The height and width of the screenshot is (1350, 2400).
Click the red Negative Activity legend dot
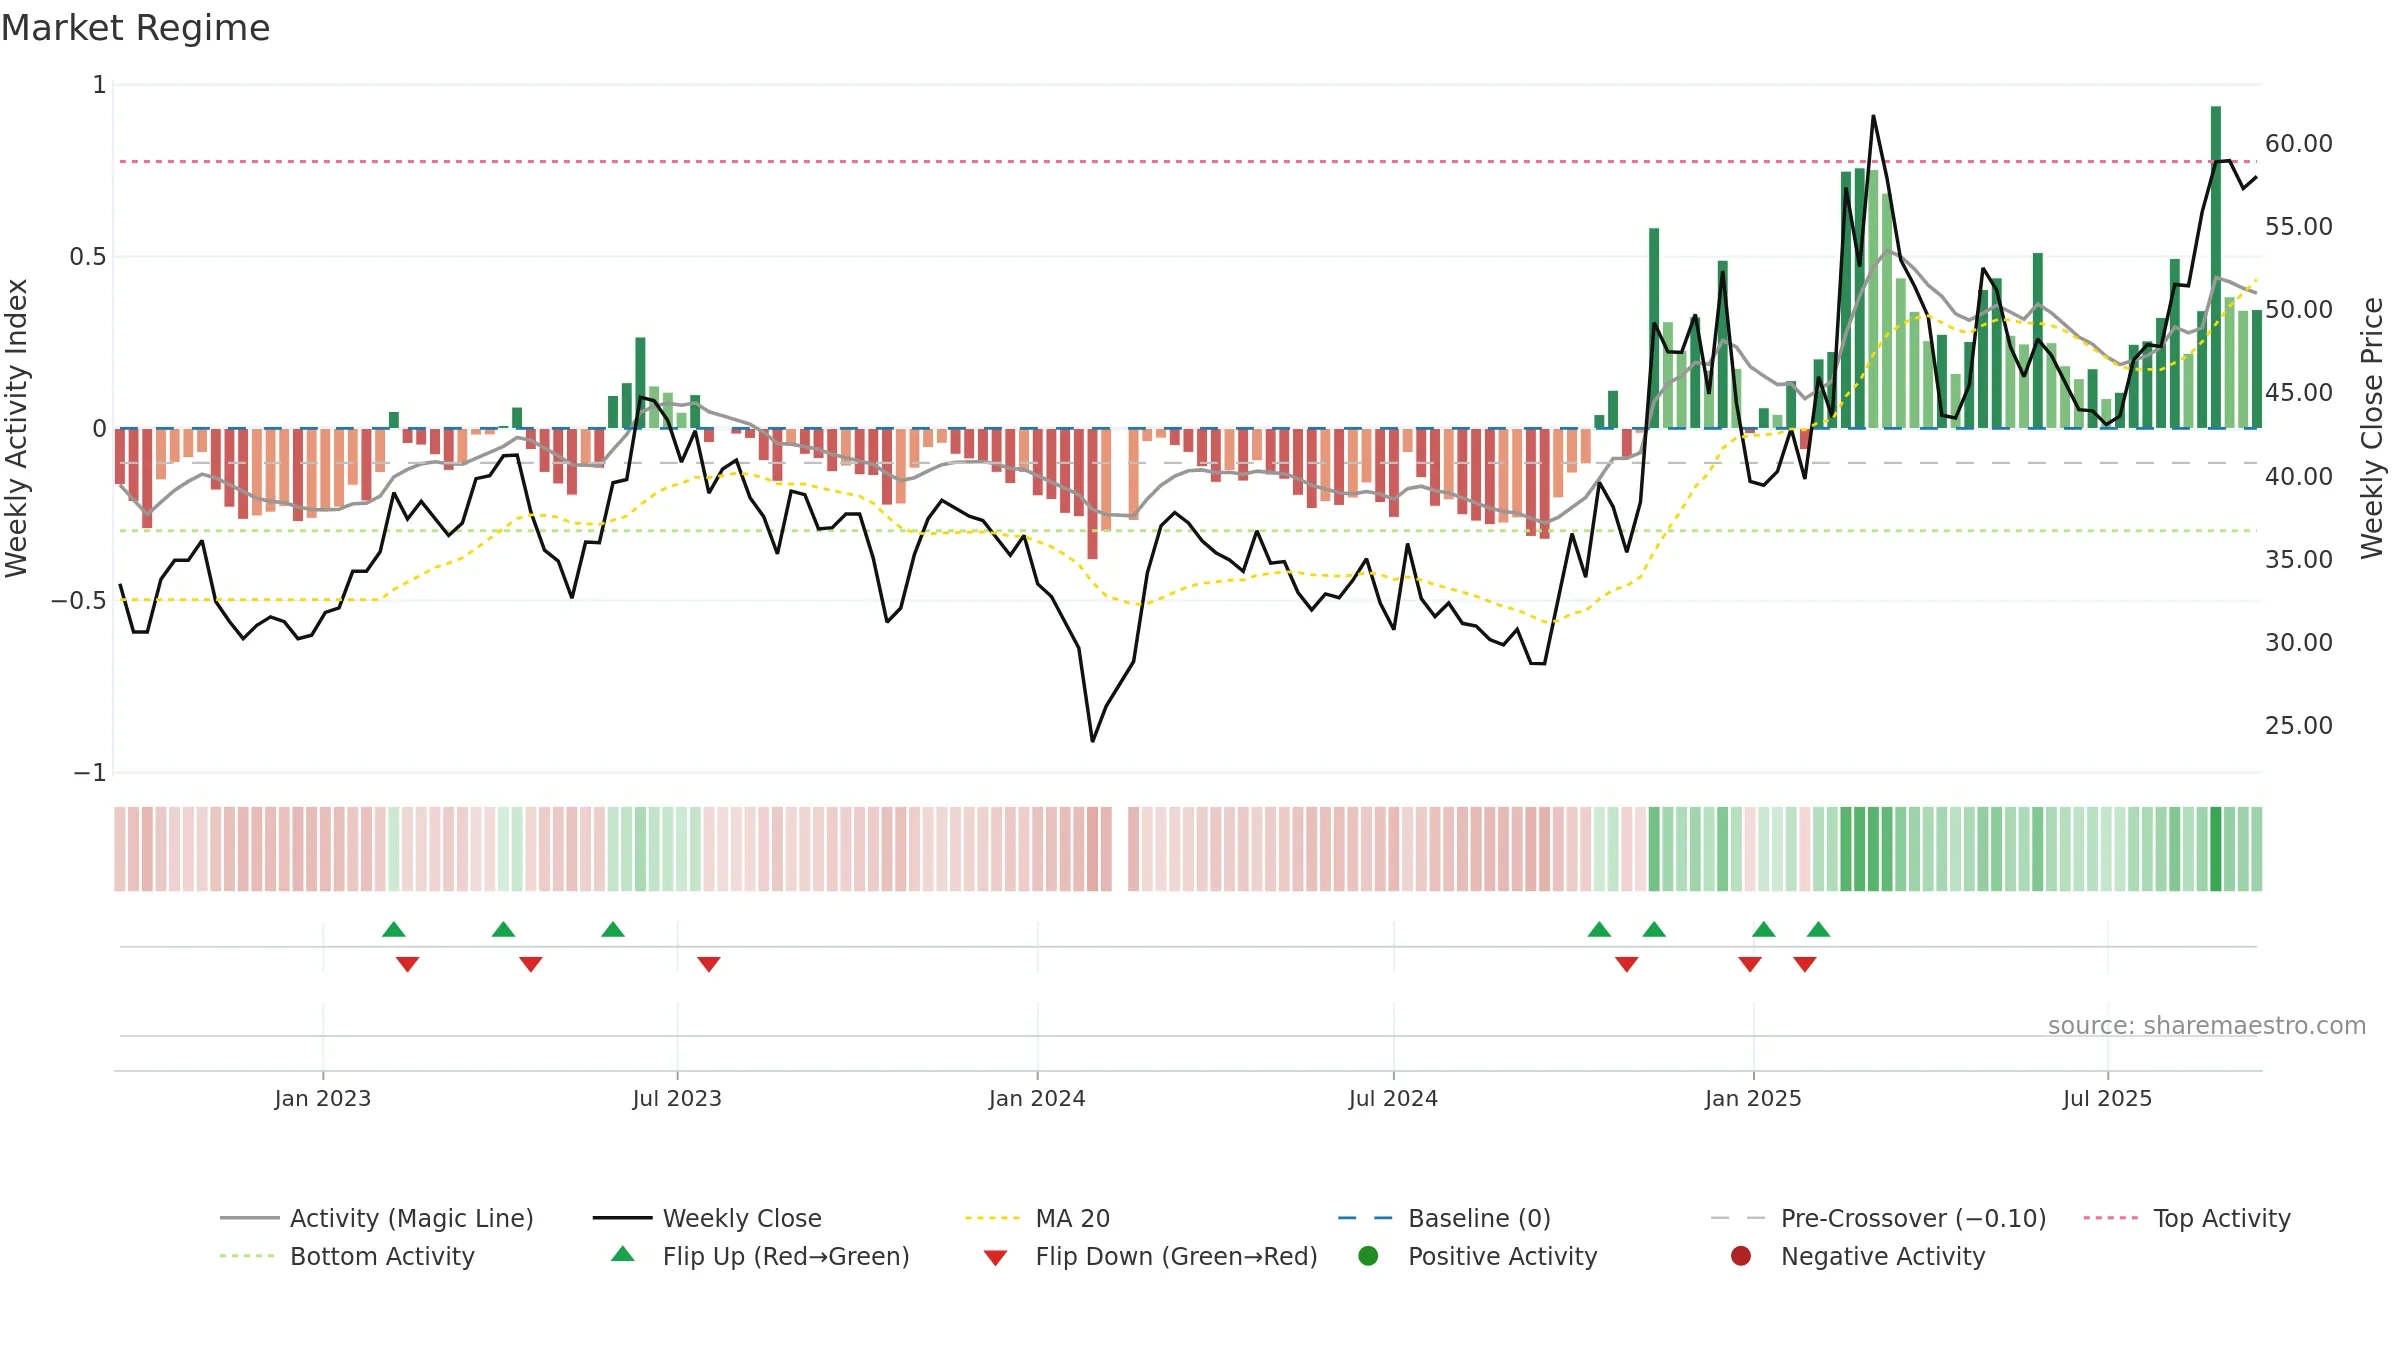click(1741, 1256)
